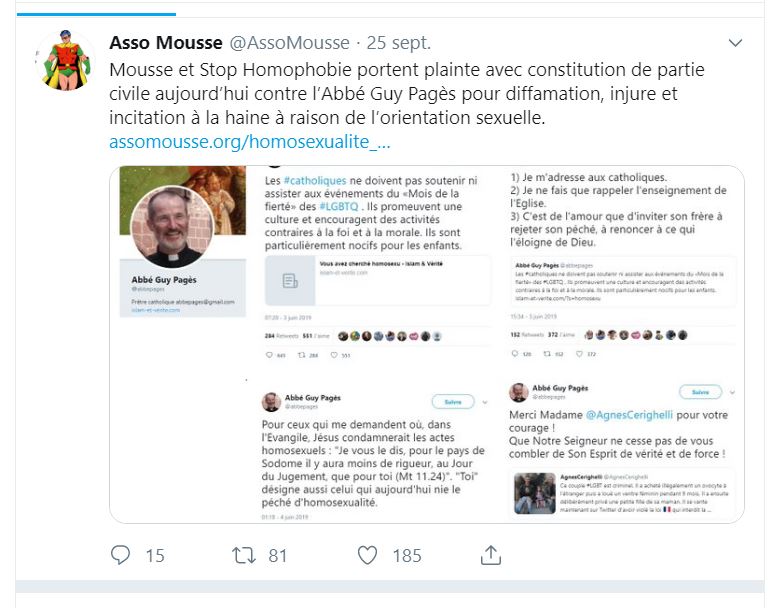Open the embedded screenshot collage image
Viewport: 778px width, 608px height.
pyautogui.click(x=427, y=344)
